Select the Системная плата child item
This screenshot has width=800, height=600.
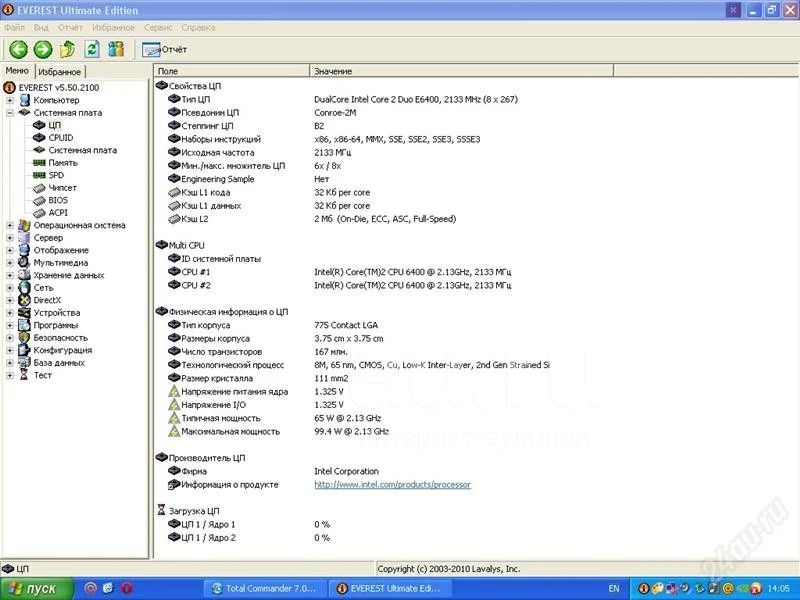83,151
